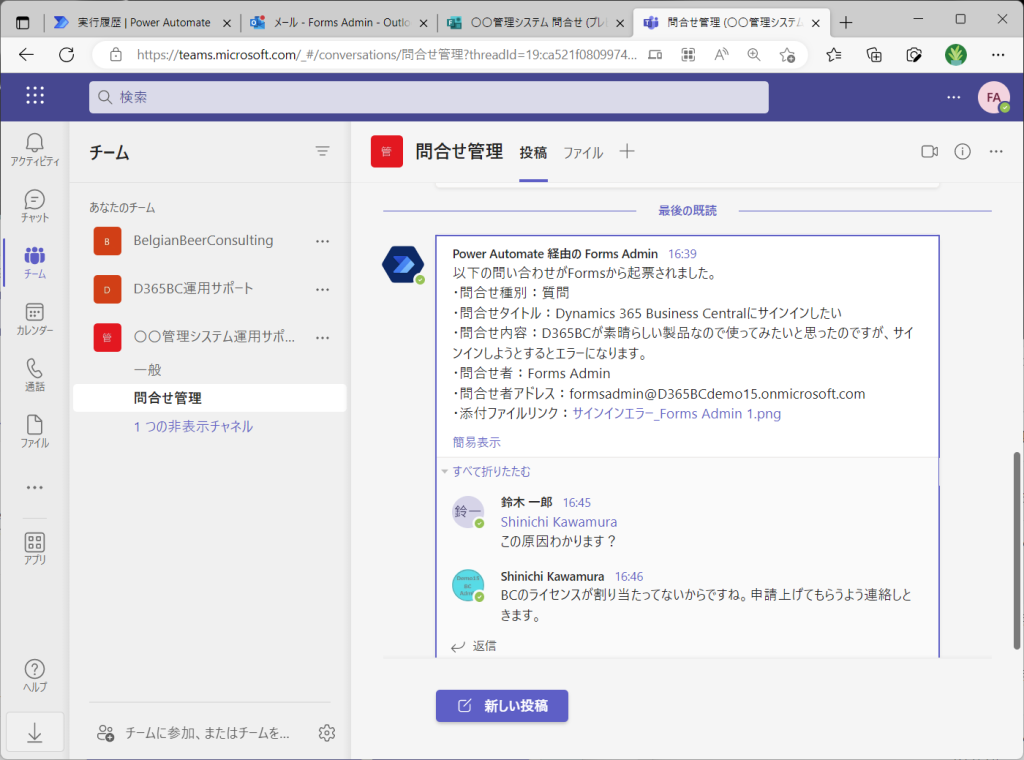
Task: Open Chat in the Teams sidebar
Action: point(35,206)
